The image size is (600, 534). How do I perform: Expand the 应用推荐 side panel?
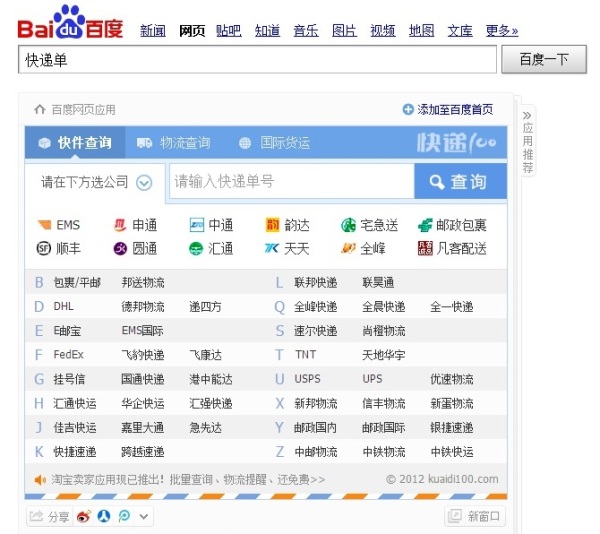point(528,140)
